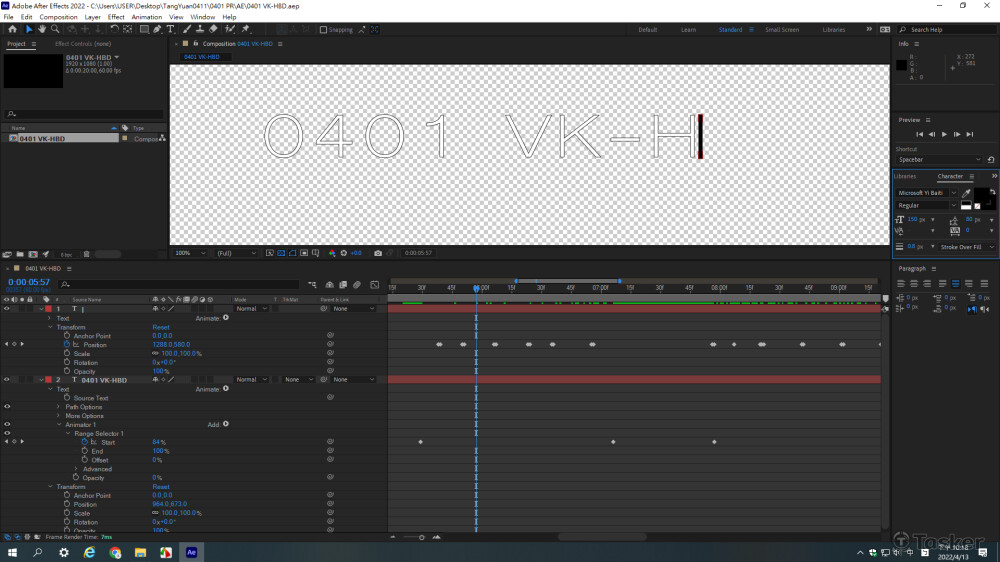Pick a color with the Character eyedropper
The height and width of the screenshot is (562, 1000).
click(x=967, y=193)
